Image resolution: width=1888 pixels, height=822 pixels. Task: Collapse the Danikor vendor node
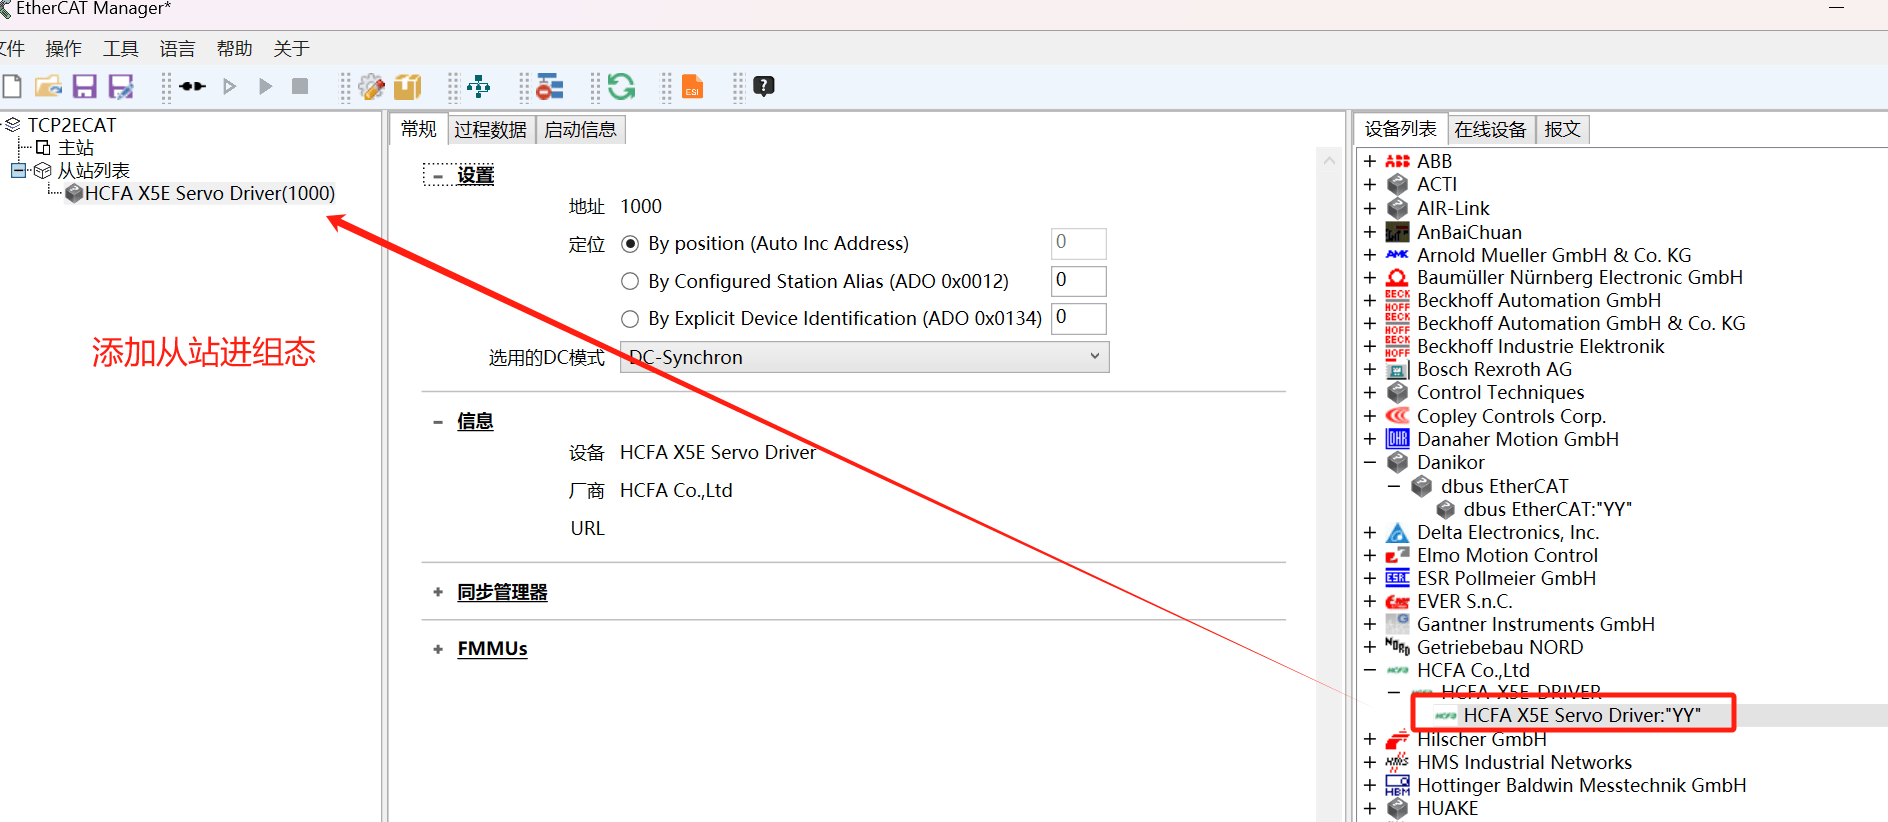pyautogui.click(x=1370, y=462)
